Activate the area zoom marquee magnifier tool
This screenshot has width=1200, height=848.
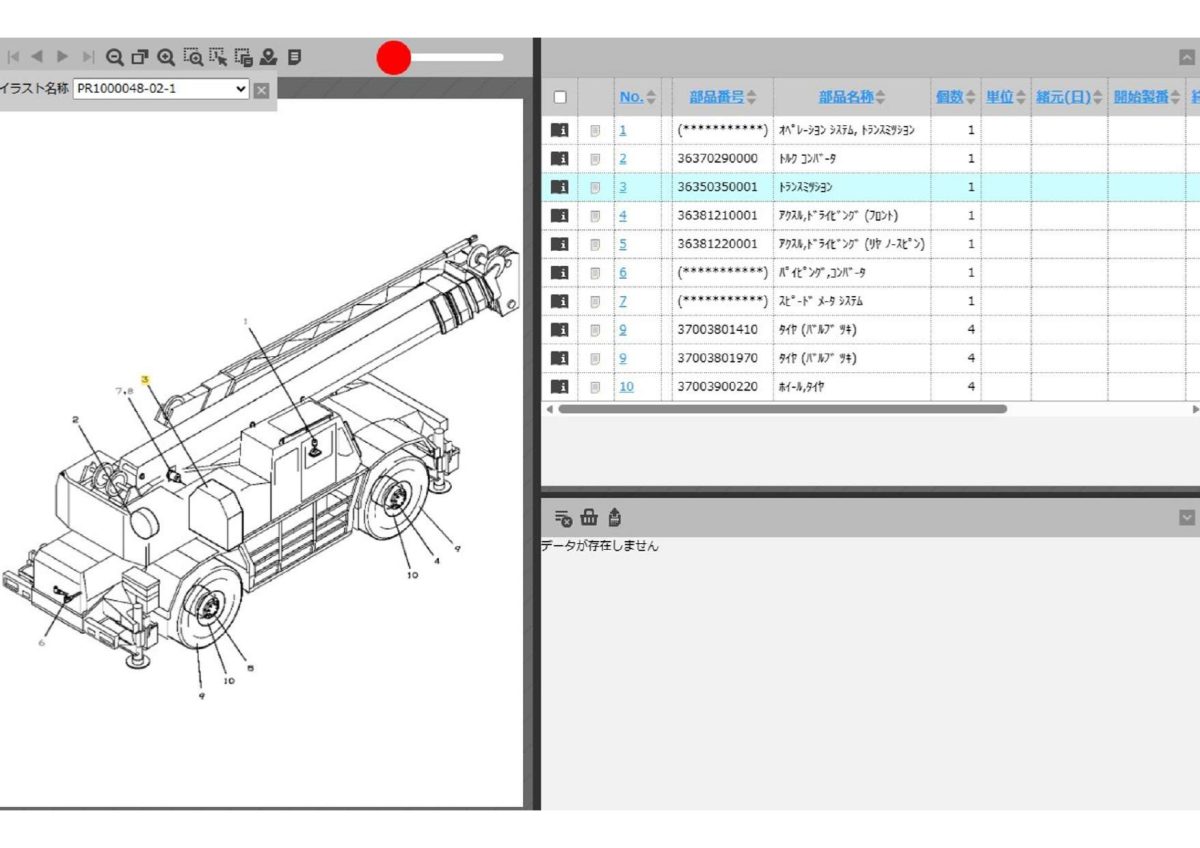[x=193, y=57]
